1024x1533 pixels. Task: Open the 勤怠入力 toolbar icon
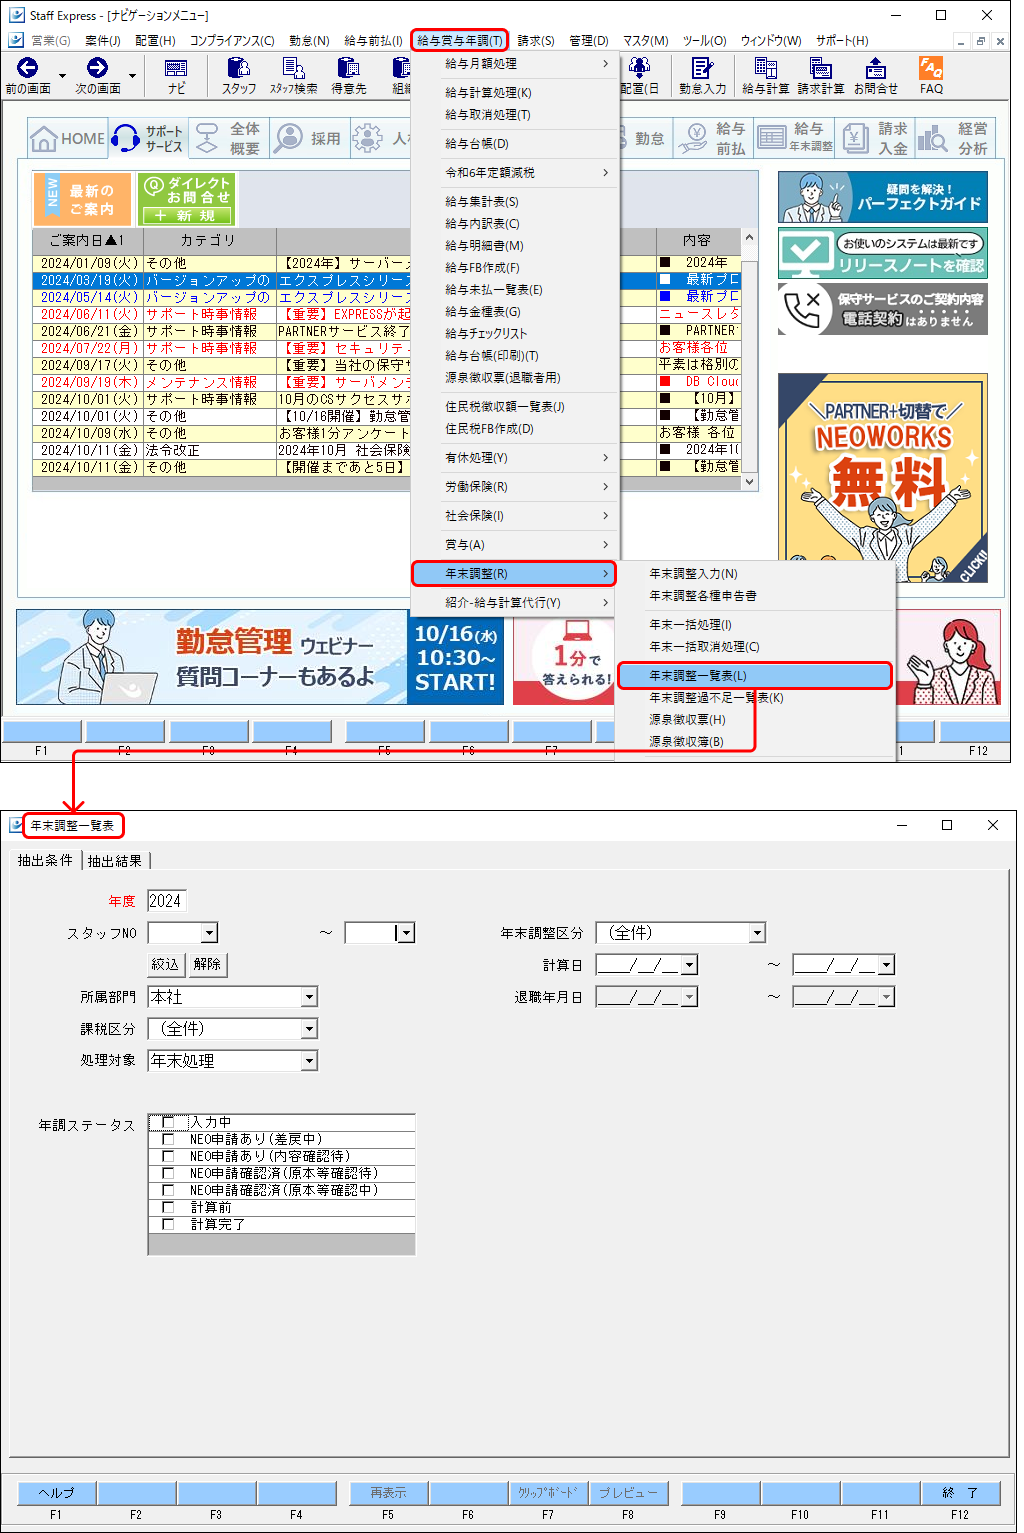click(x=702, y=75)
